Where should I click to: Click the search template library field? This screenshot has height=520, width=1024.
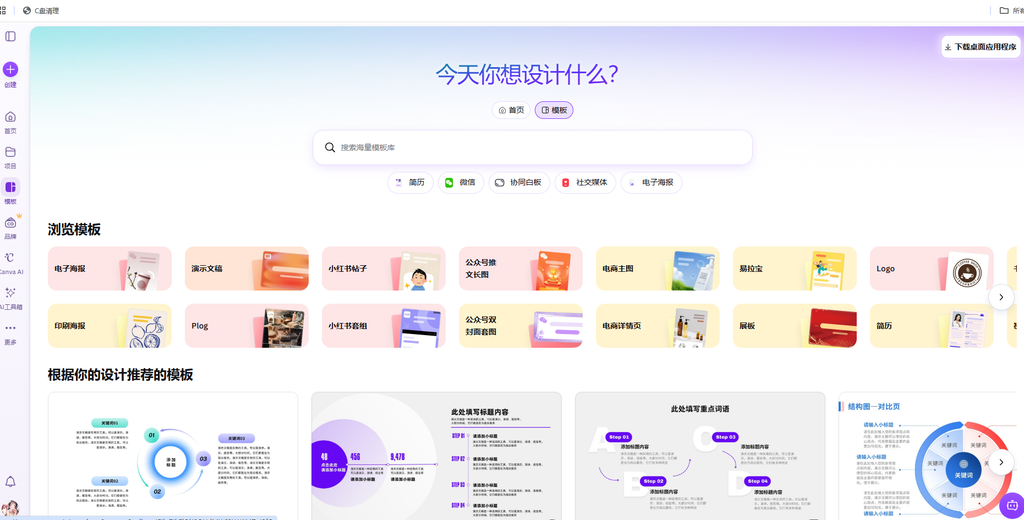coord(532,148)
